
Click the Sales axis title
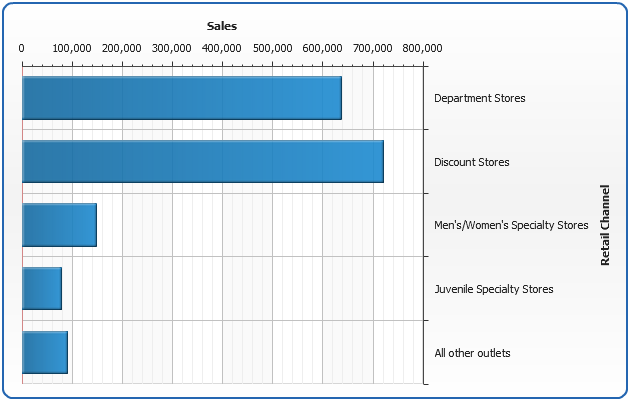coord(222,25)
